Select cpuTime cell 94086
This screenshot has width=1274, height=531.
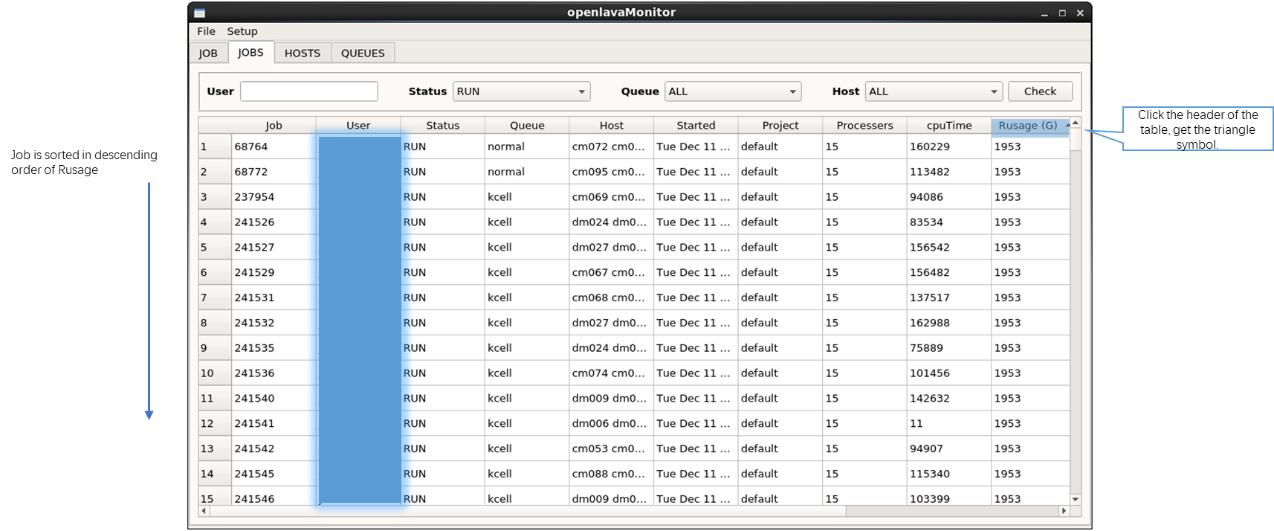pos(949,197)
